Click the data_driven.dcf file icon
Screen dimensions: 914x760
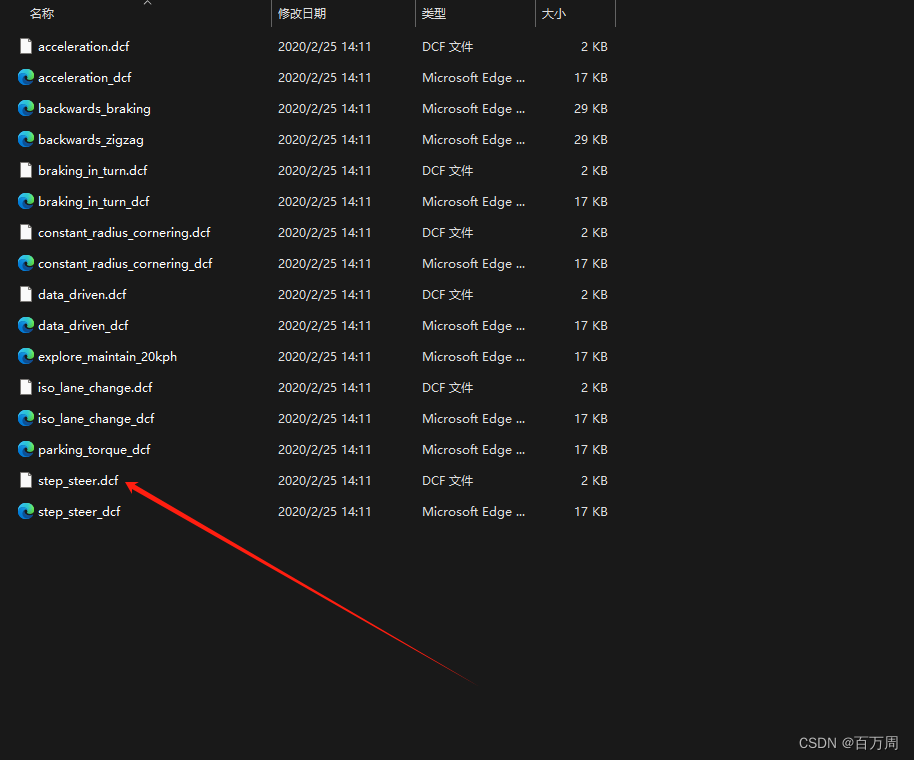tap(26, 294)
